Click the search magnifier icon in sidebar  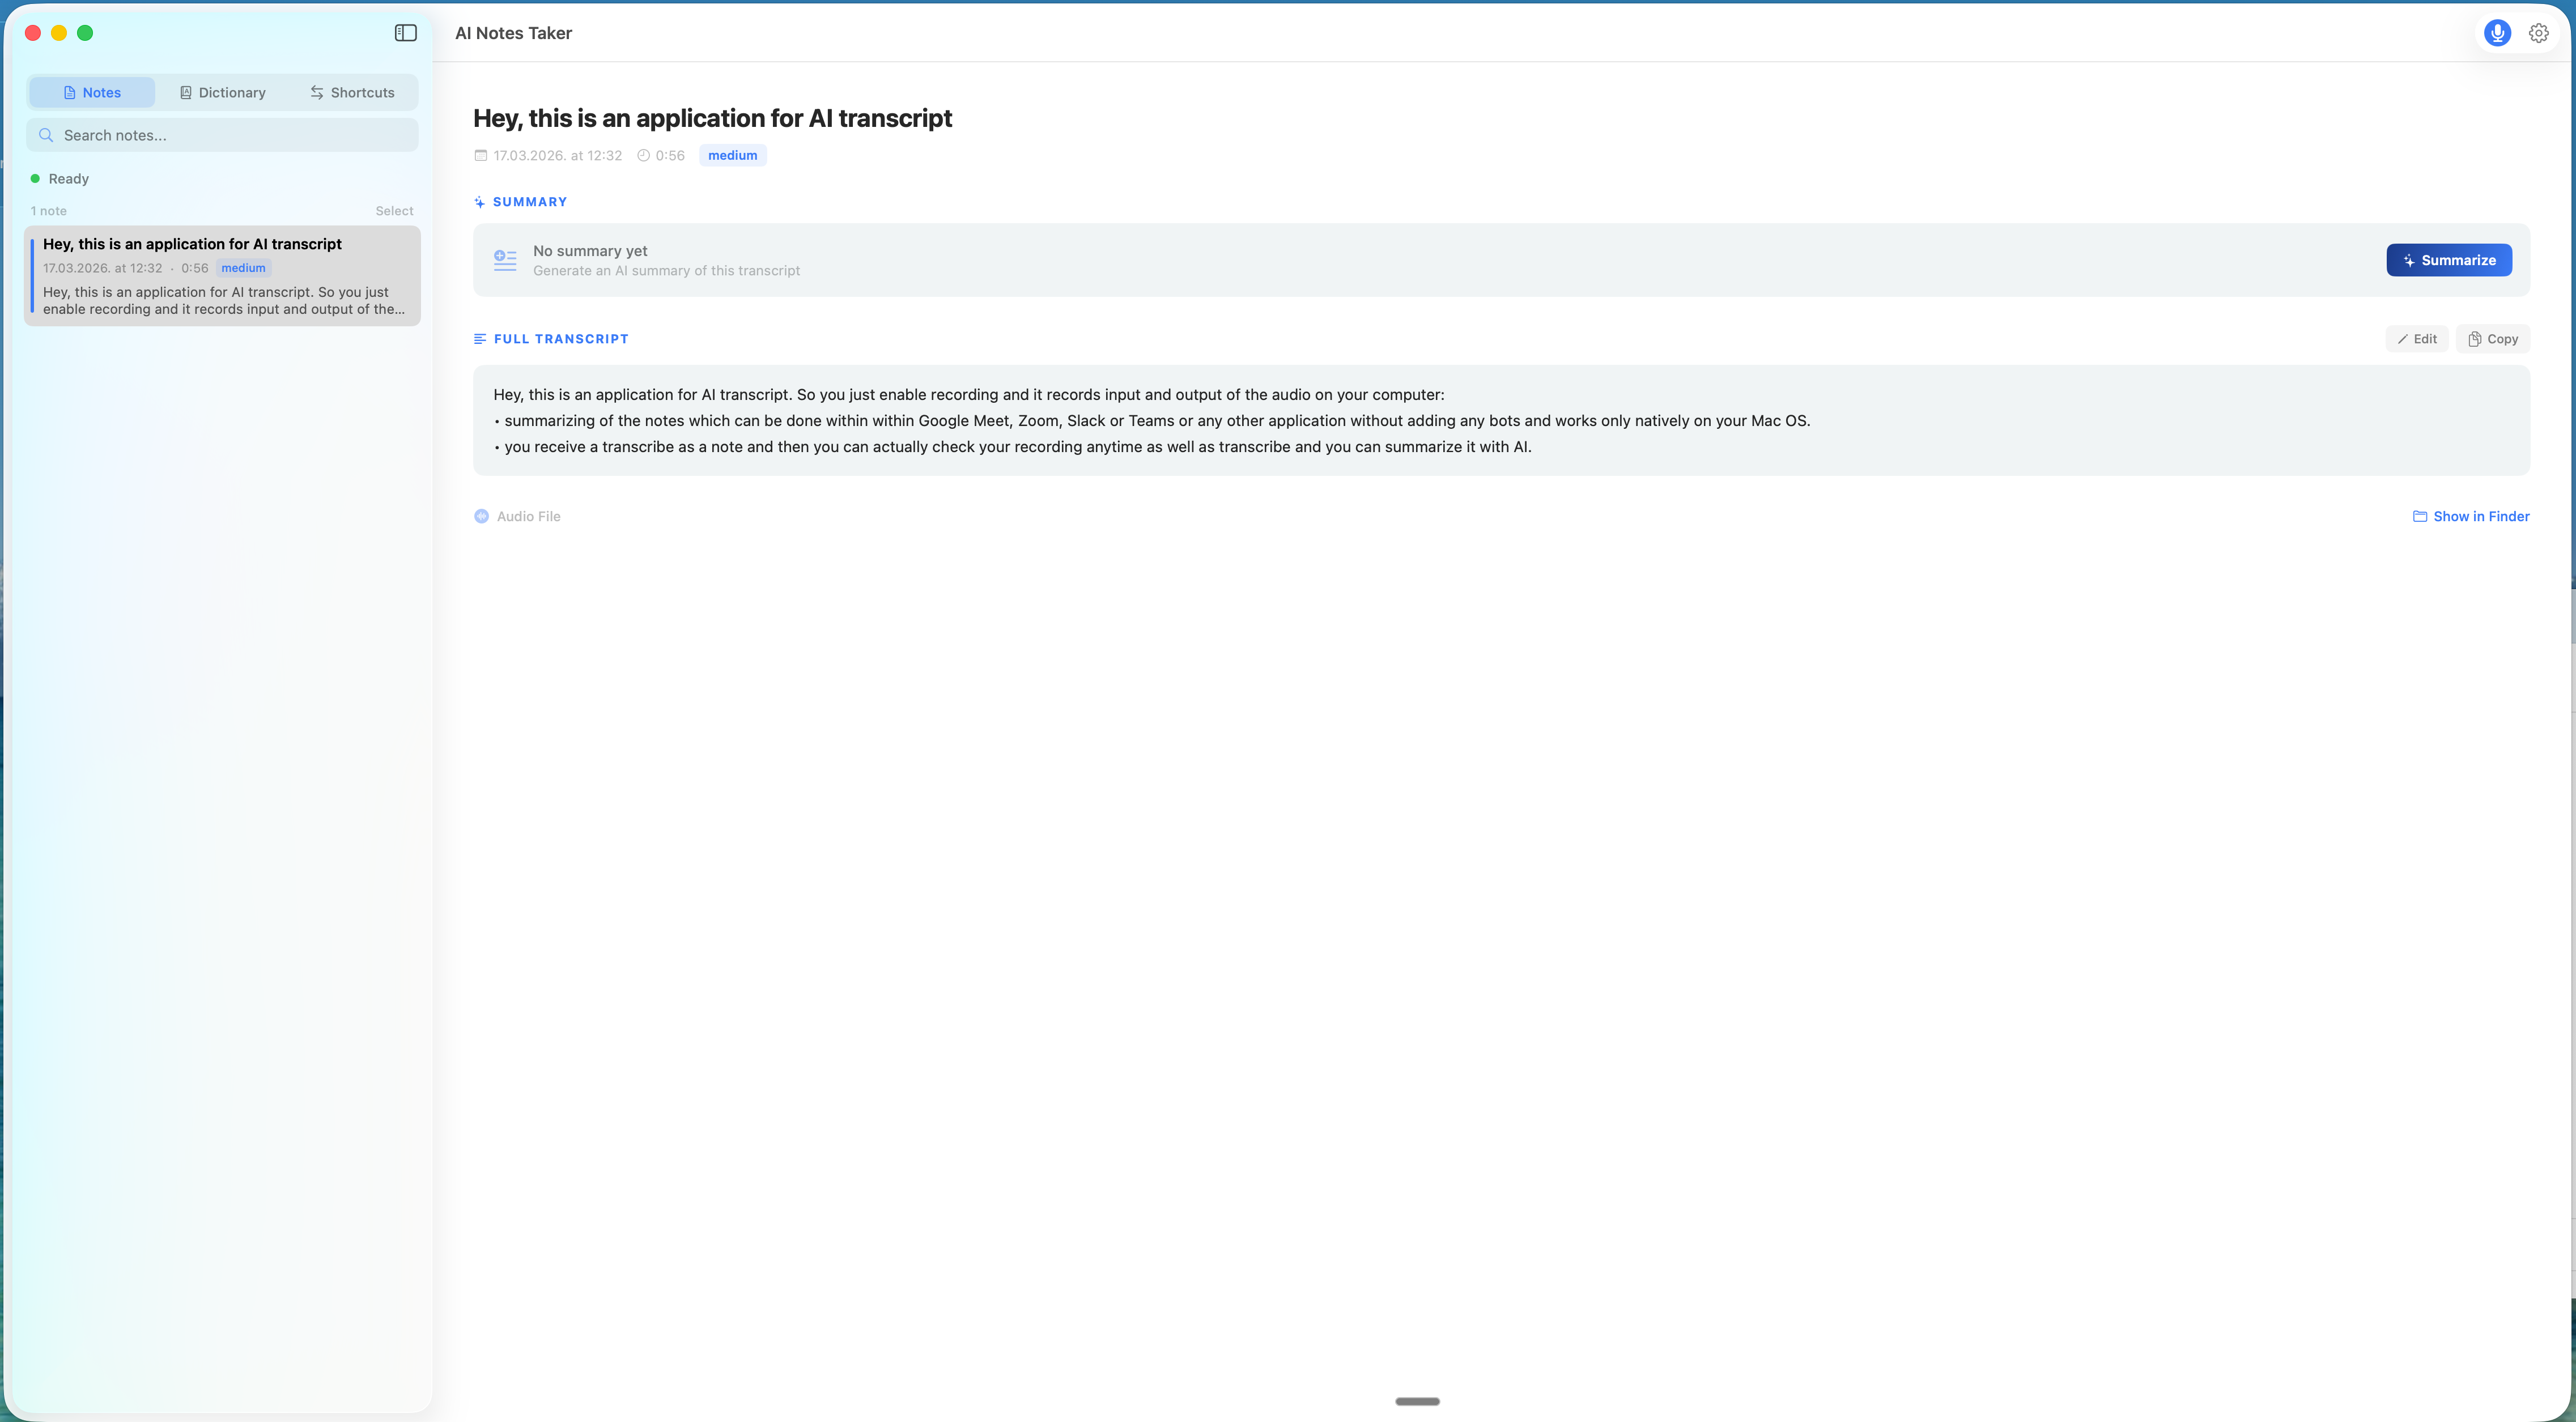coord(46,134)
